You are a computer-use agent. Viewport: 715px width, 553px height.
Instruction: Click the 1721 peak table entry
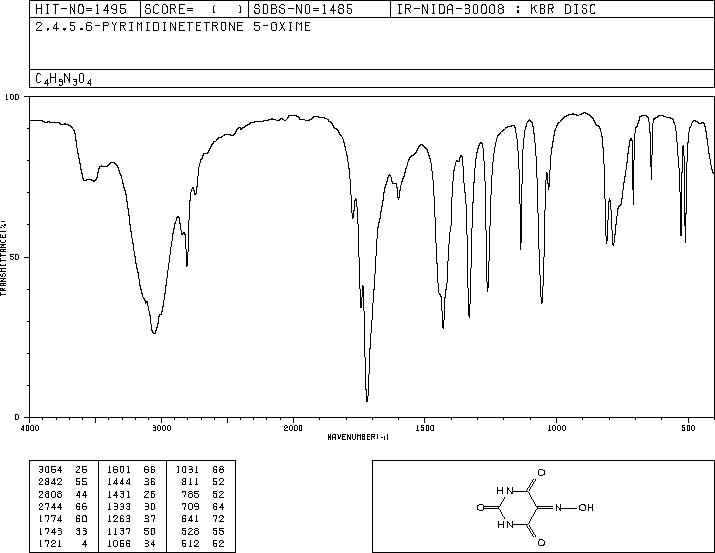click(50, 543)
